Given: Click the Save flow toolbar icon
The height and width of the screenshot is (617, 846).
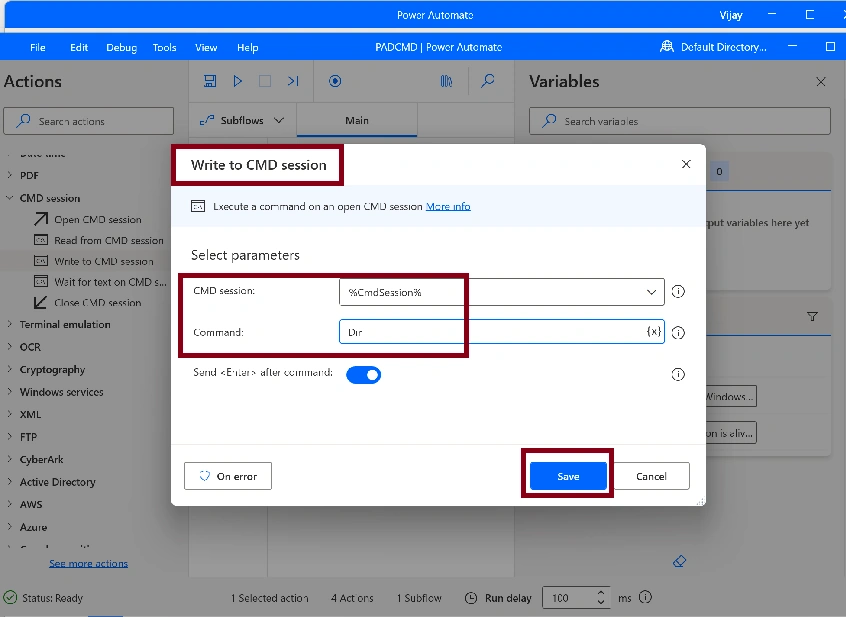Looking at the screenshot, I should pos(210,81).
